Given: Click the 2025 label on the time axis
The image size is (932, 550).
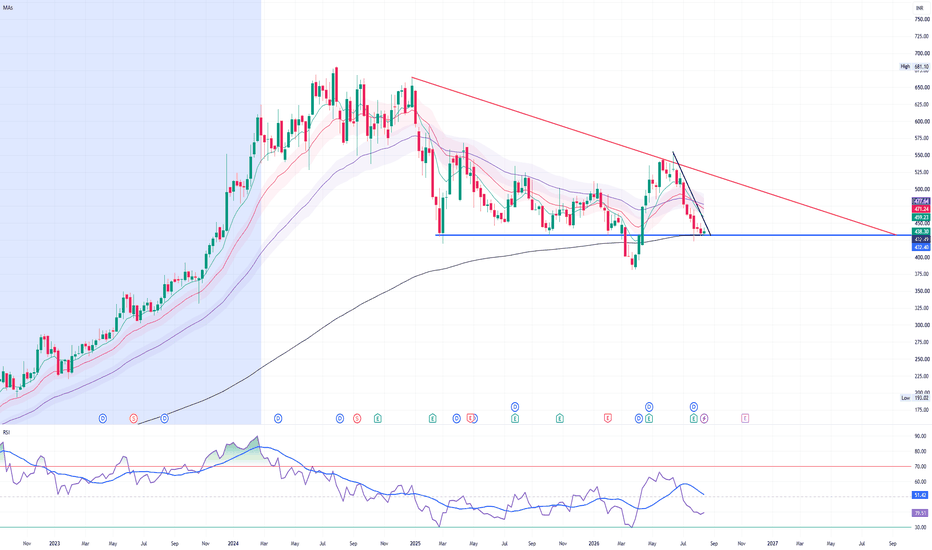Looking at the screenshot, I should 415,543.
